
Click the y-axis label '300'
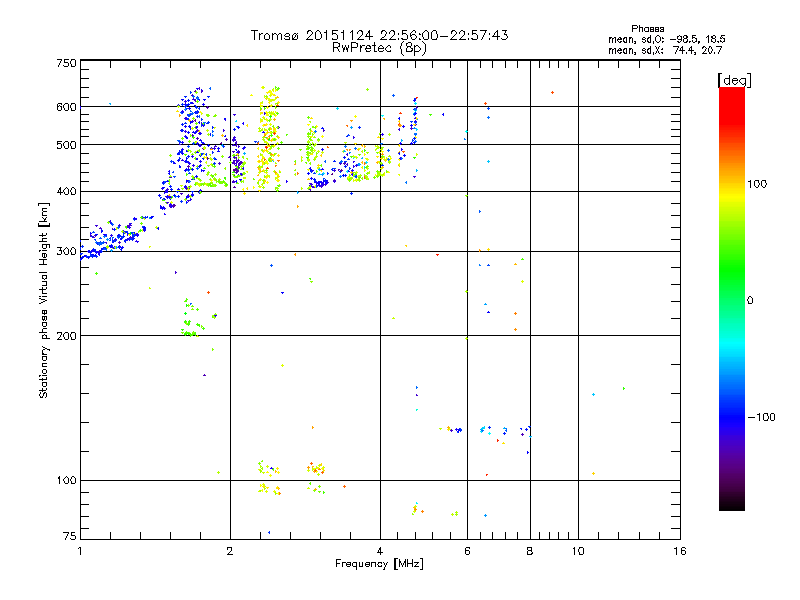point(67,252)
